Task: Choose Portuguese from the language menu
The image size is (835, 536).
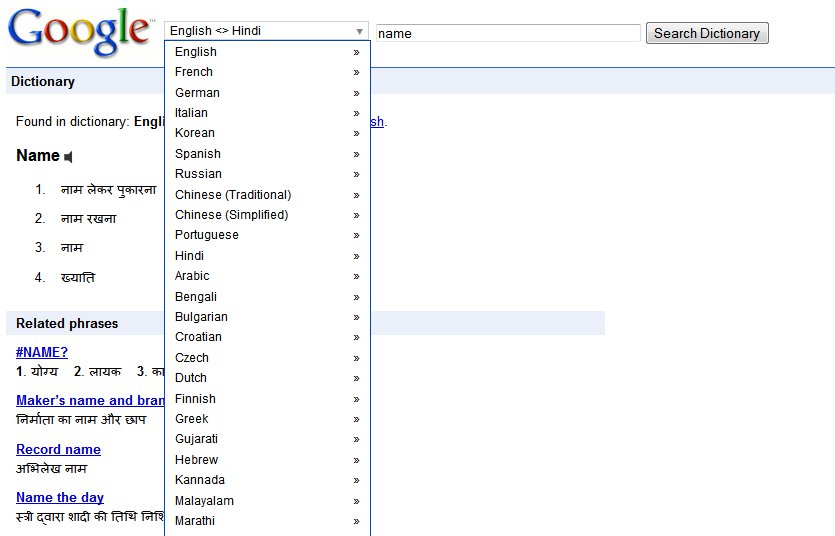Action: (267, 235)
